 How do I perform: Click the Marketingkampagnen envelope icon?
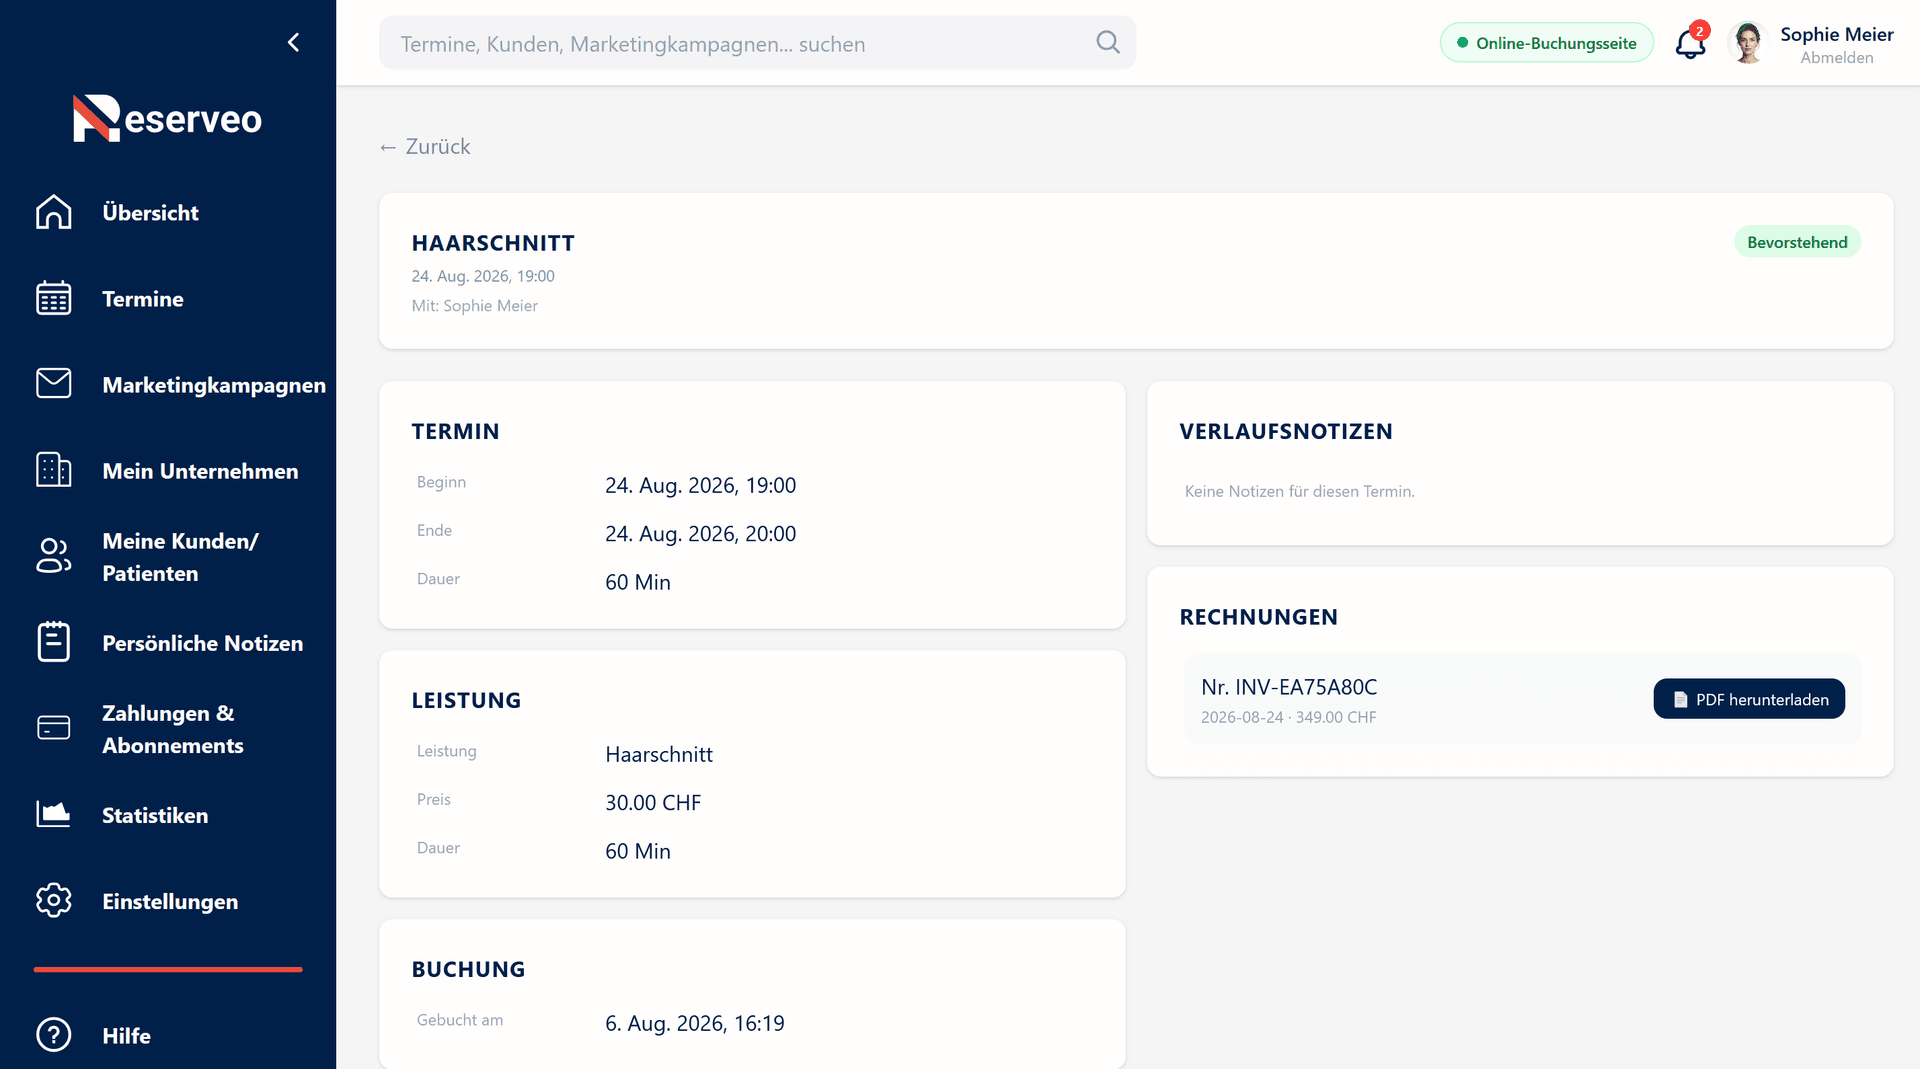(54, 384)
